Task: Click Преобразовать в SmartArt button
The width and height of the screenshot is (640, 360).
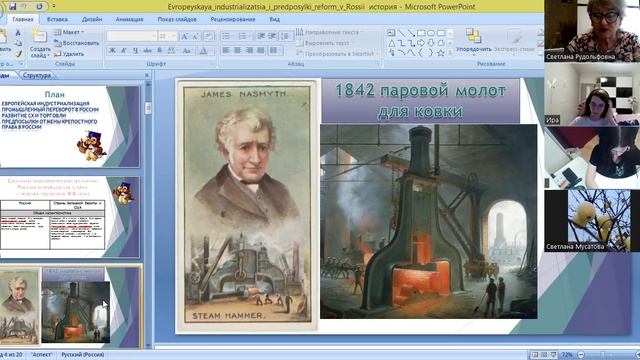Action: (x=336, y=53)
